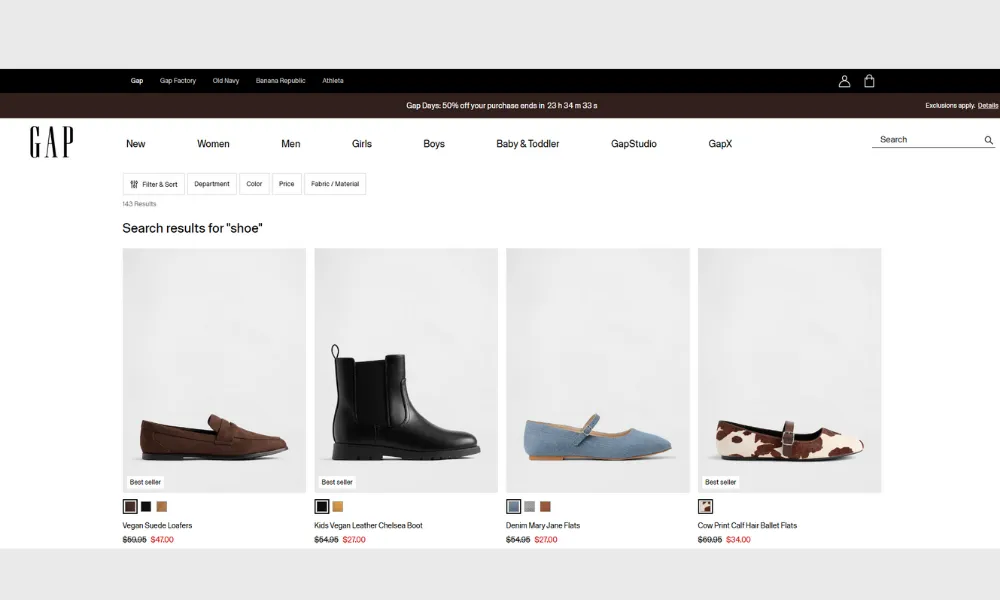
Task: Select the black swatch for Vegan Suede Loafers
Action: pos(146,507)
